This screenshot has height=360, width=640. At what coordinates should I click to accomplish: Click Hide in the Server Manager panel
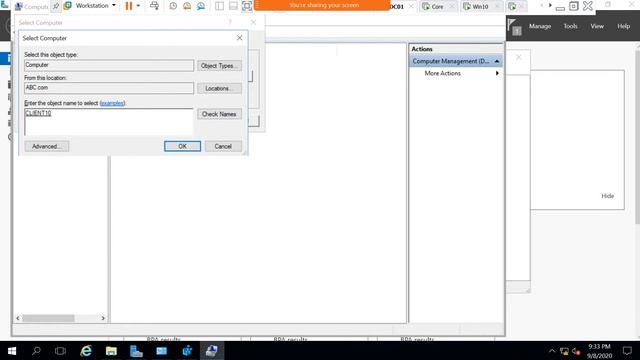(607, 196)
